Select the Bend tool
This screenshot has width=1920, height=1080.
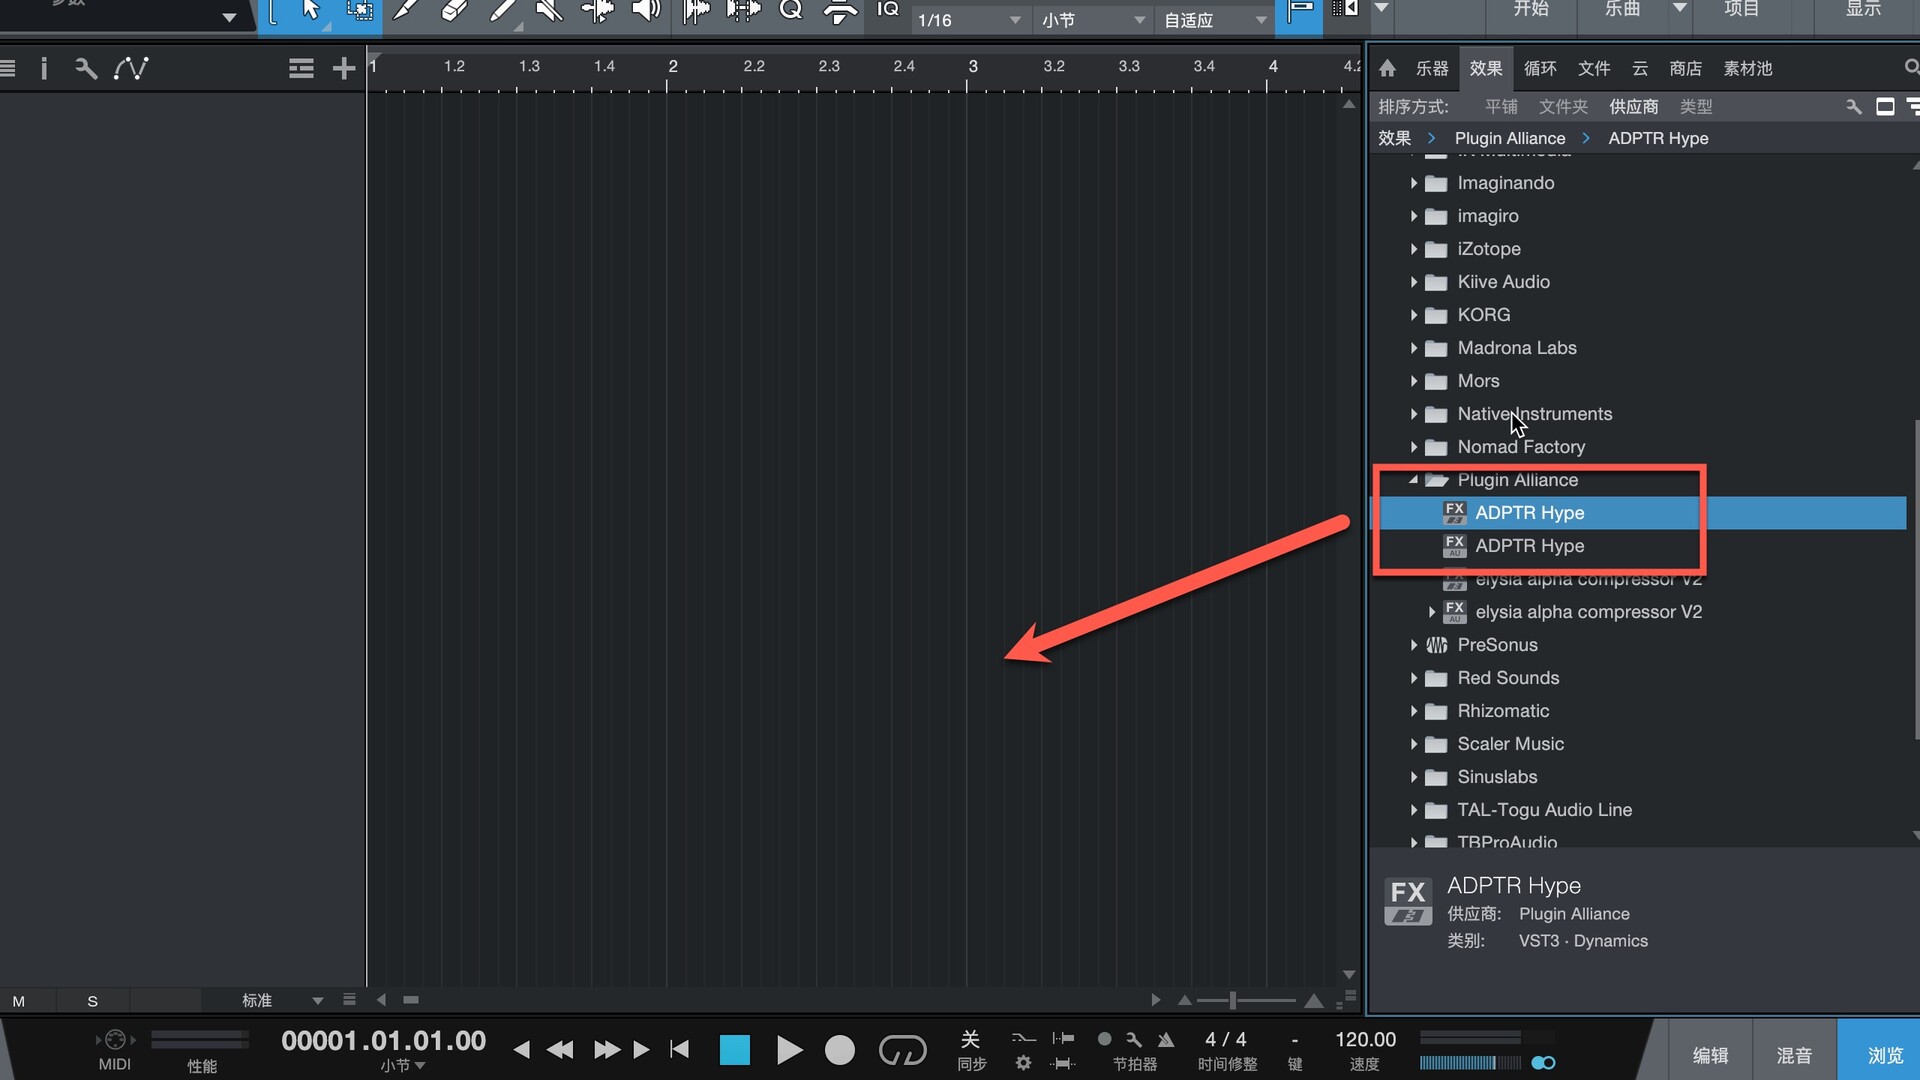598,10
